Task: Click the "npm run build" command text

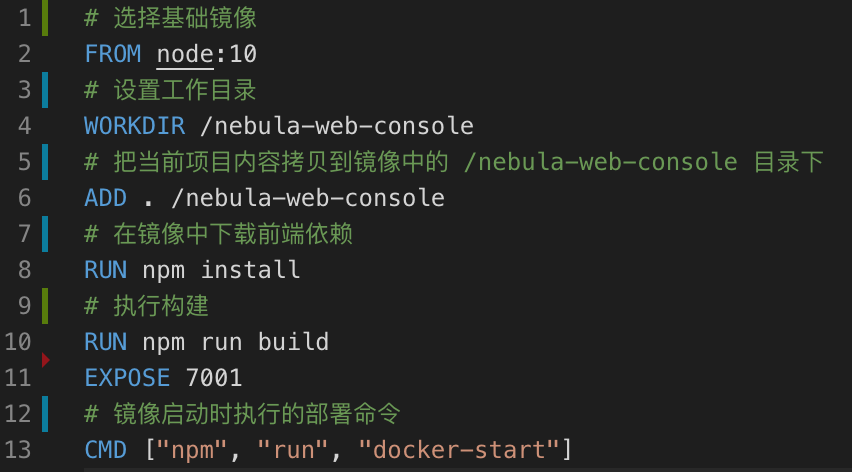Action: pos(235,342)
